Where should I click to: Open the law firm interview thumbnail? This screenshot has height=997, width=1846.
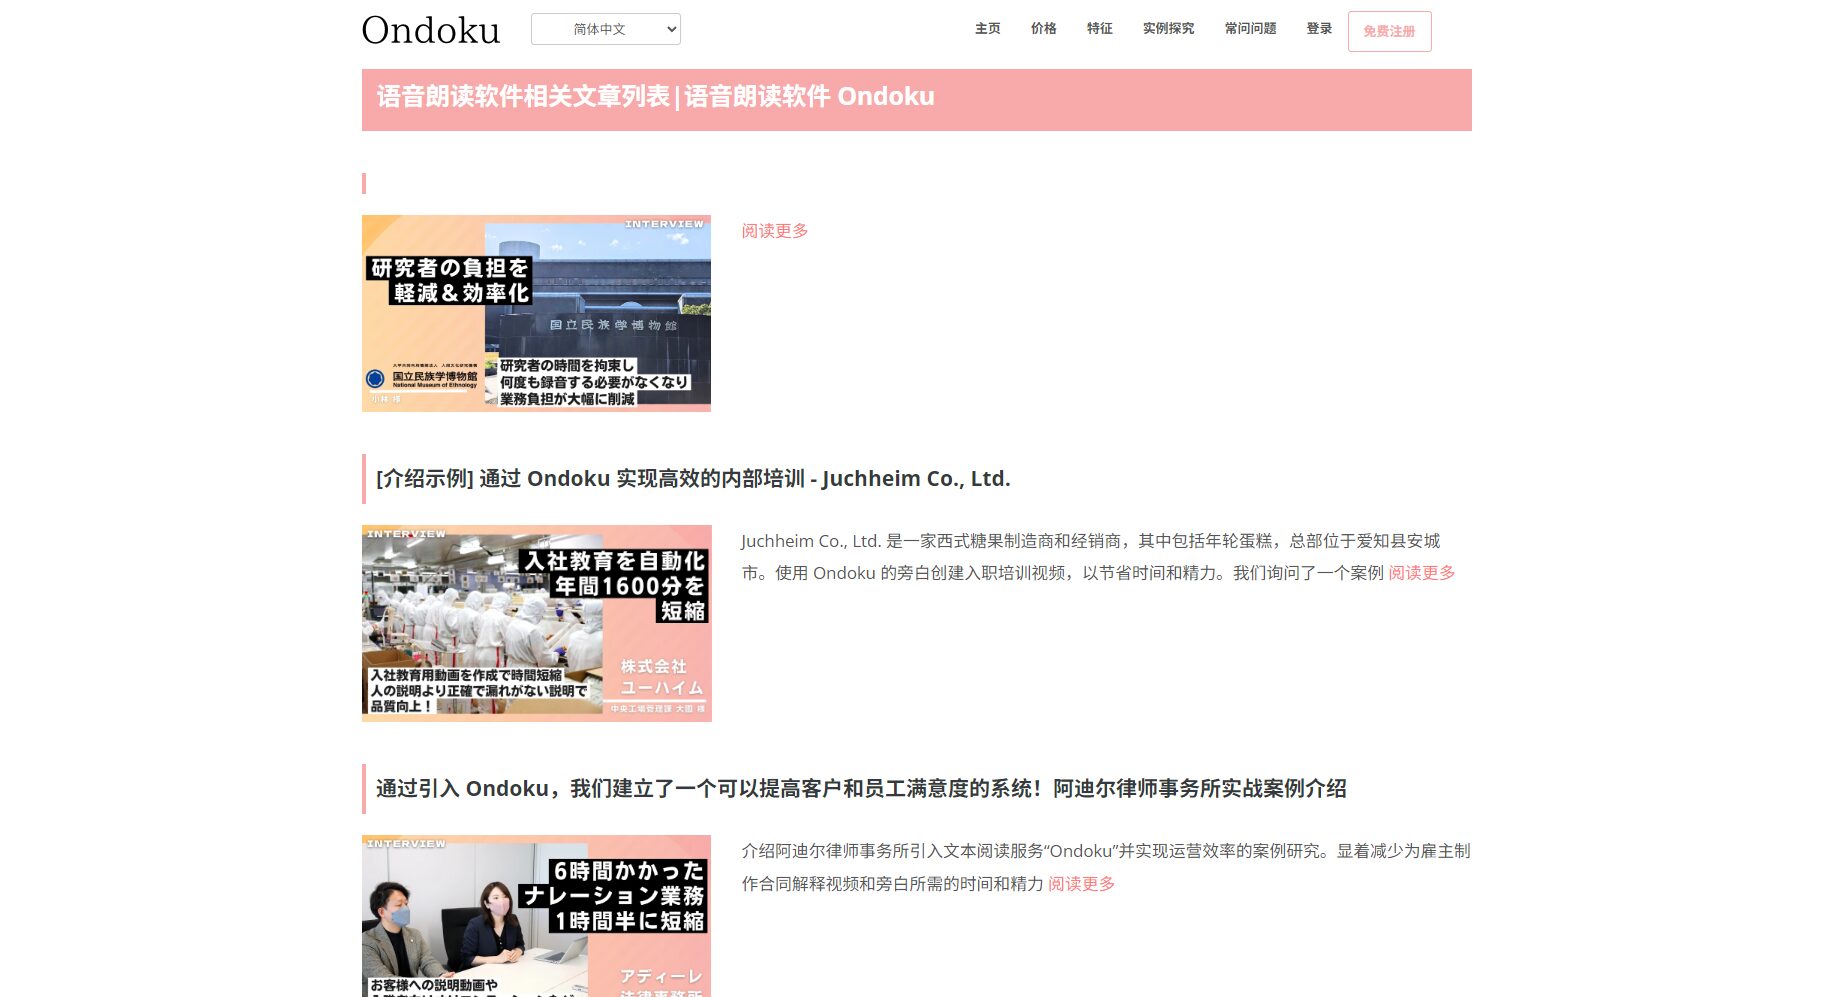tap(536, 915)
